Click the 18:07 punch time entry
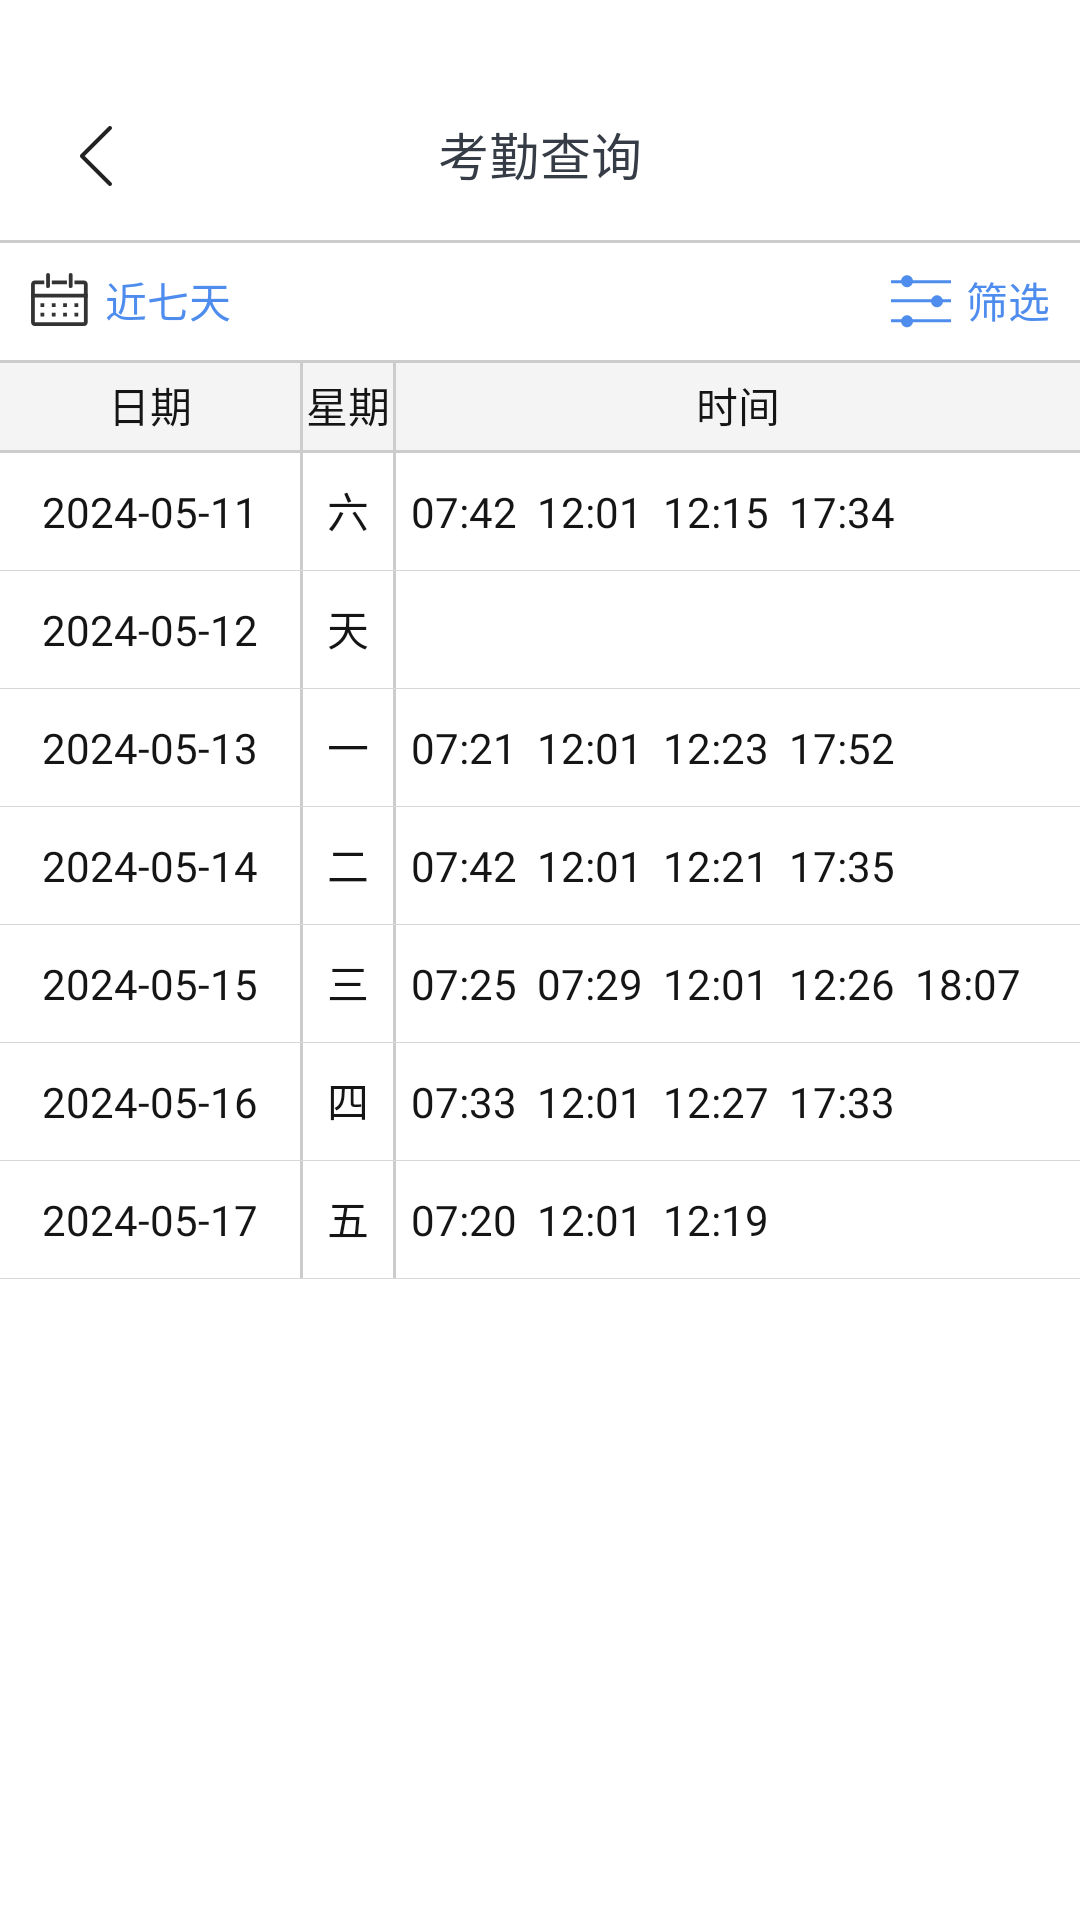The image size is (1080, 1920). pos(967,985)
